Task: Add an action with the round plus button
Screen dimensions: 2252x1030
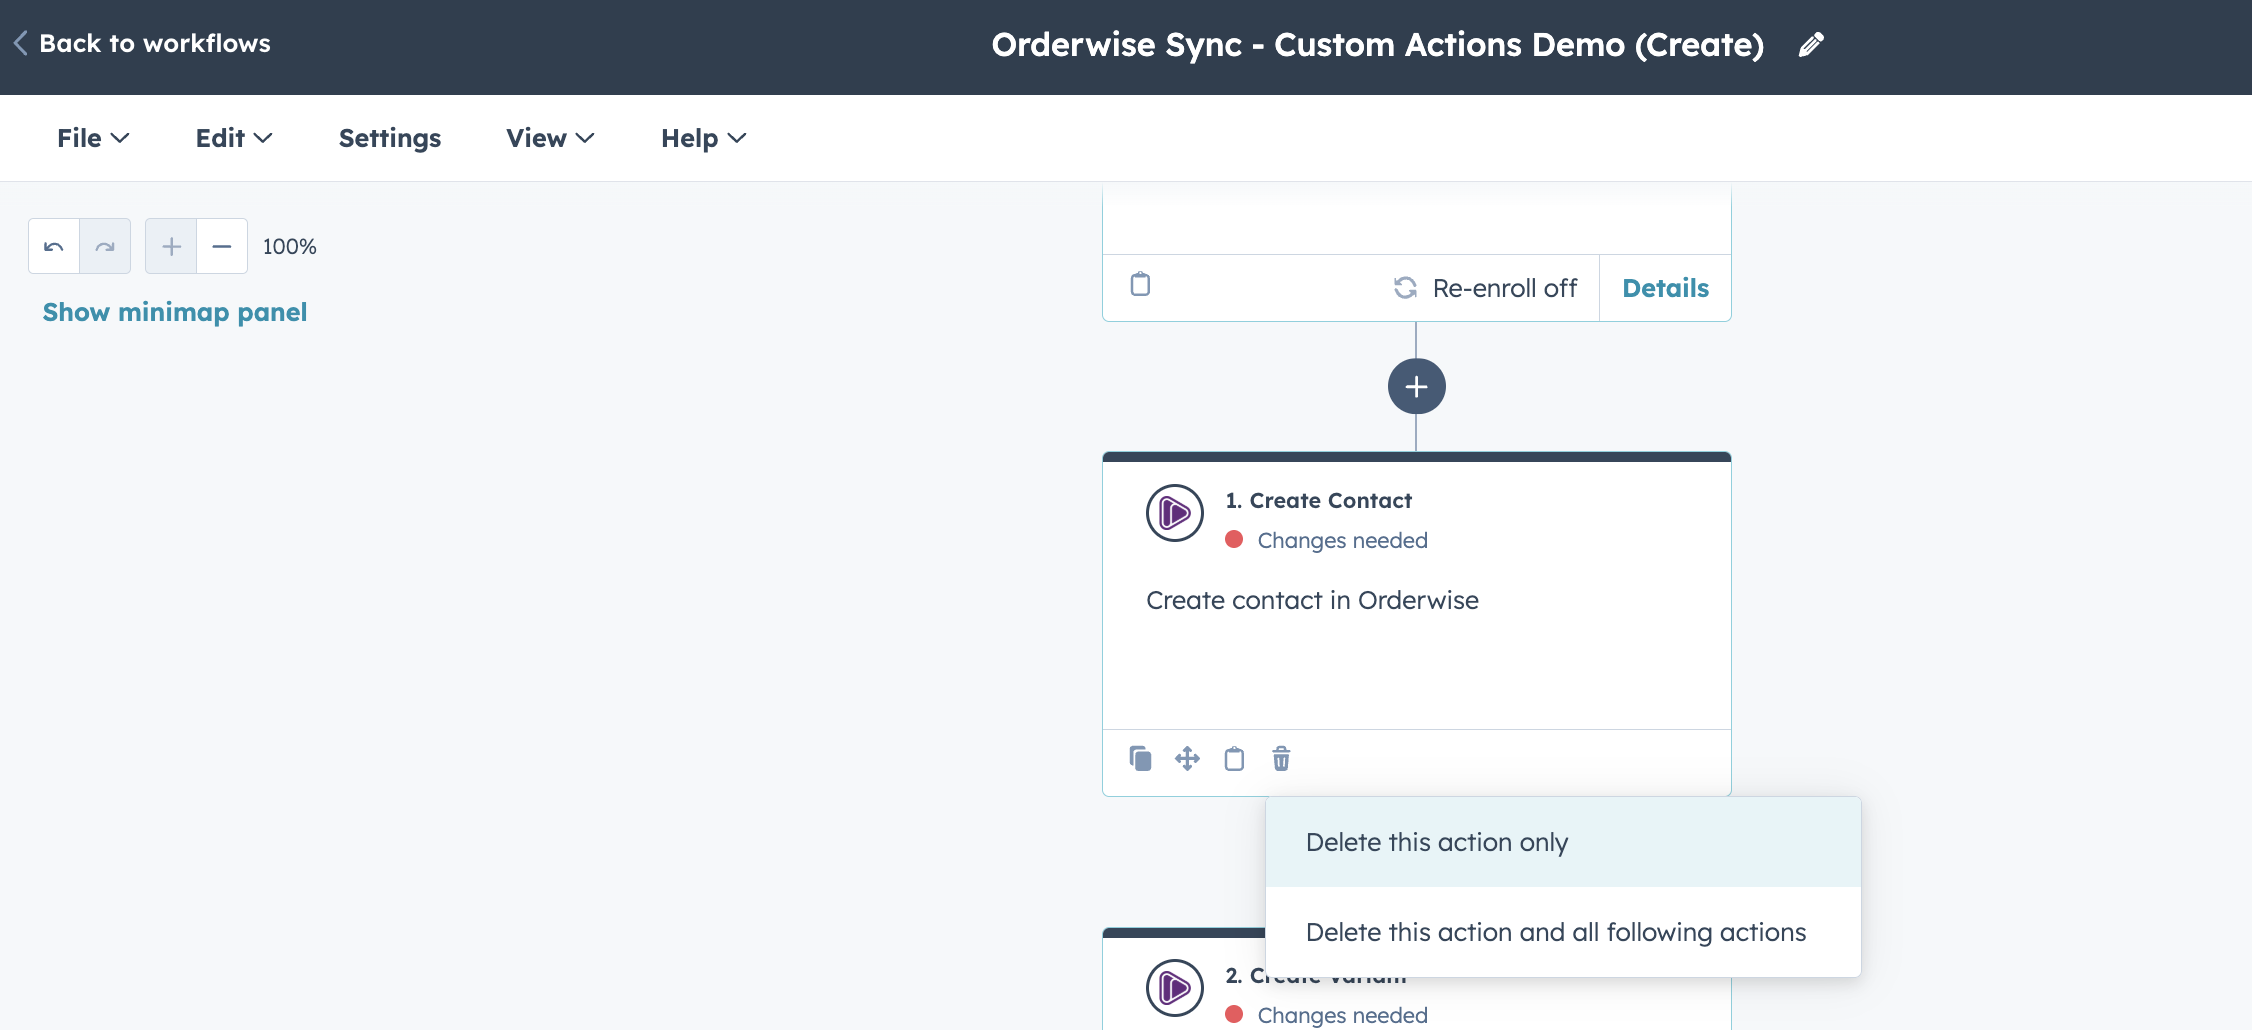Action: tap(1416, 386)
